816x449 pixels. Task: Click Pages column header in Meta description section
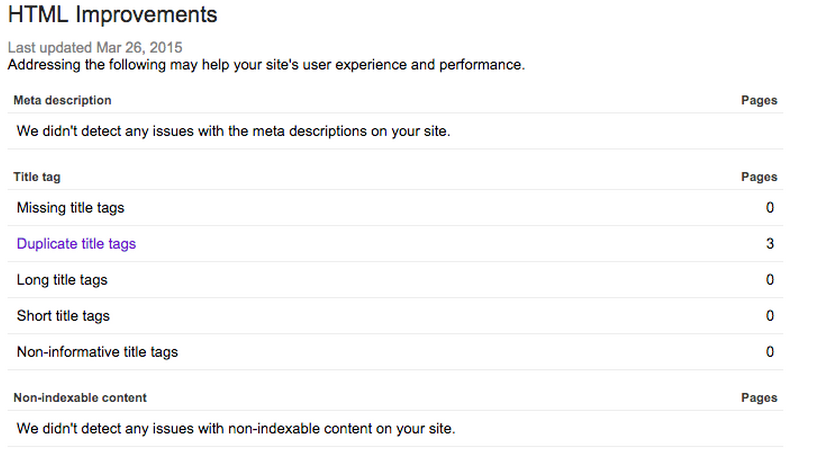759,101
